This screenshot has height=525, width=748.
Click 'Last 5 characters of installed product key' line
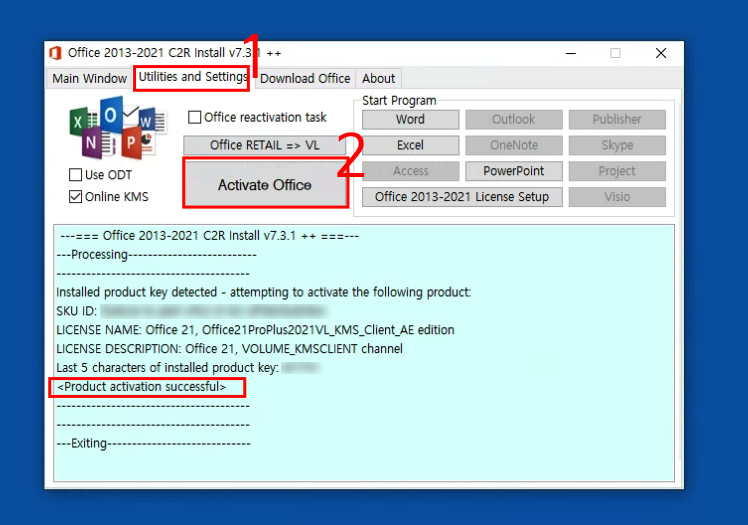[187, 368]
